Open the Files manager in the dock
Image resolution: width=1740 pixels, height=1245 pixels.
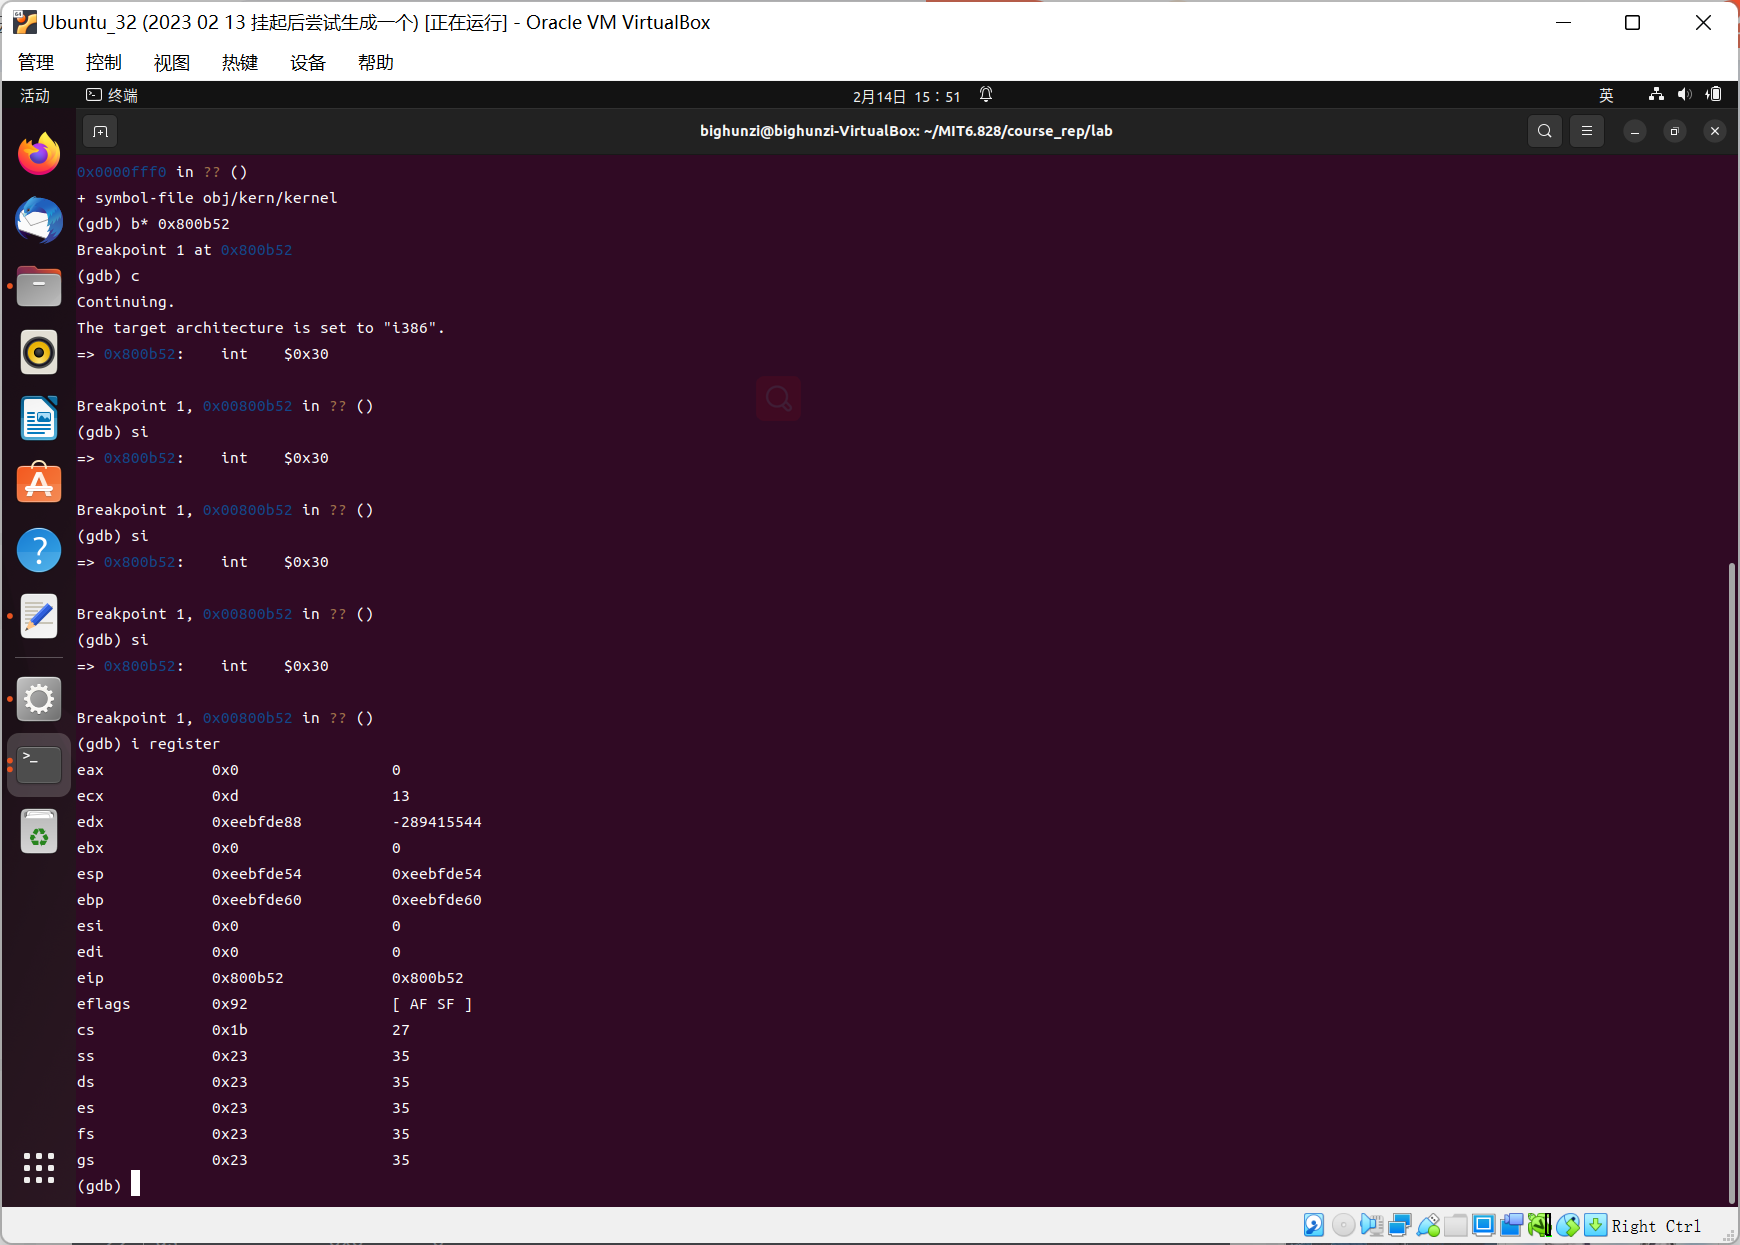pos(39,286)
